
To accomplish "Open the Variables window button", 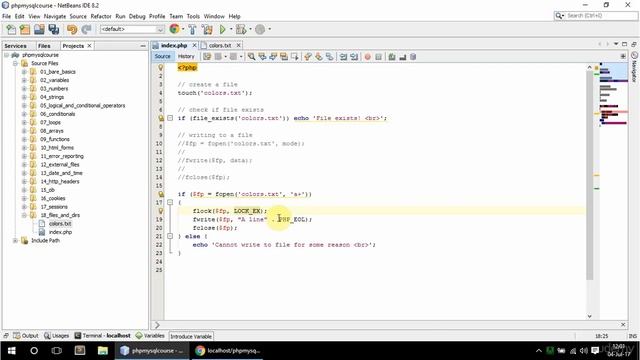I will click(x=150, y=336).
